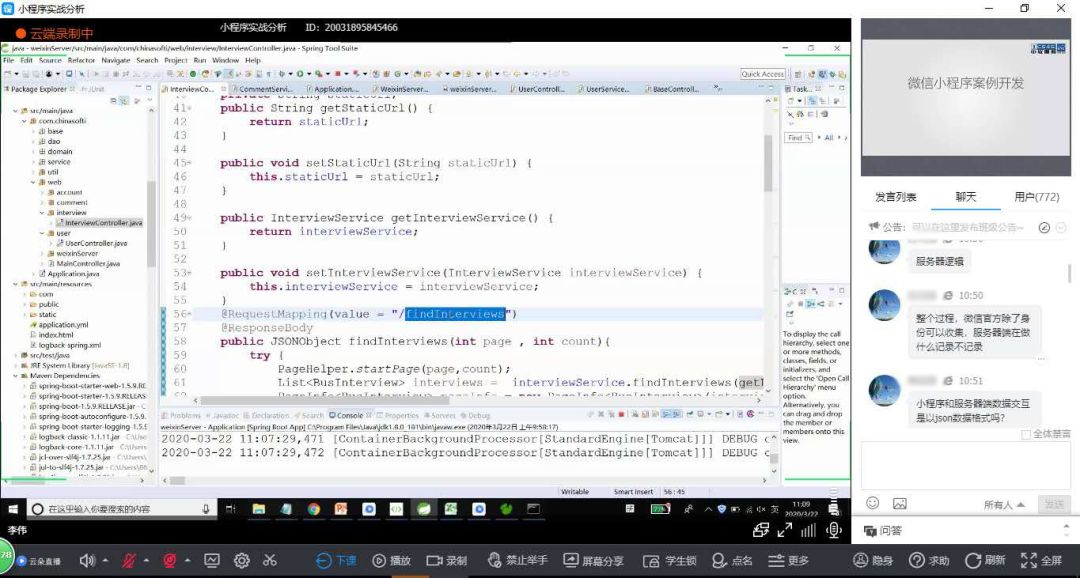Collapse the src/main/java tree node

[15, 110]
